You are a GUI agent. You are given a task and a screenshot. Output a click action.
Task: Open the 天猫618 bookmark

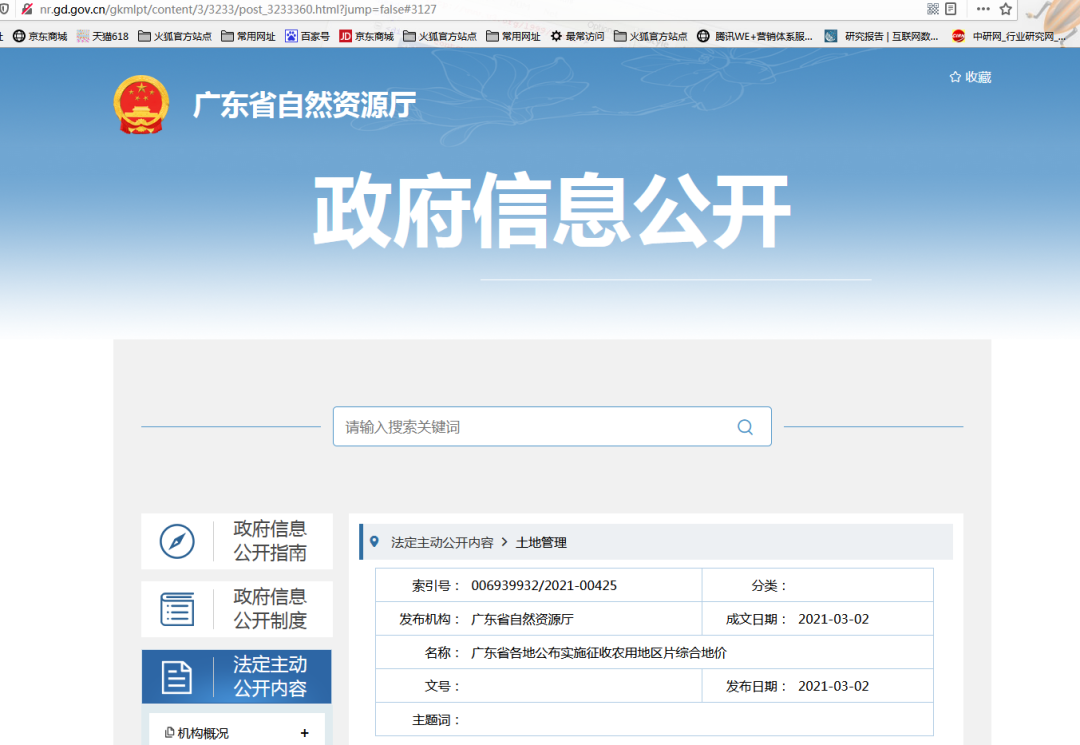point(103,36)
